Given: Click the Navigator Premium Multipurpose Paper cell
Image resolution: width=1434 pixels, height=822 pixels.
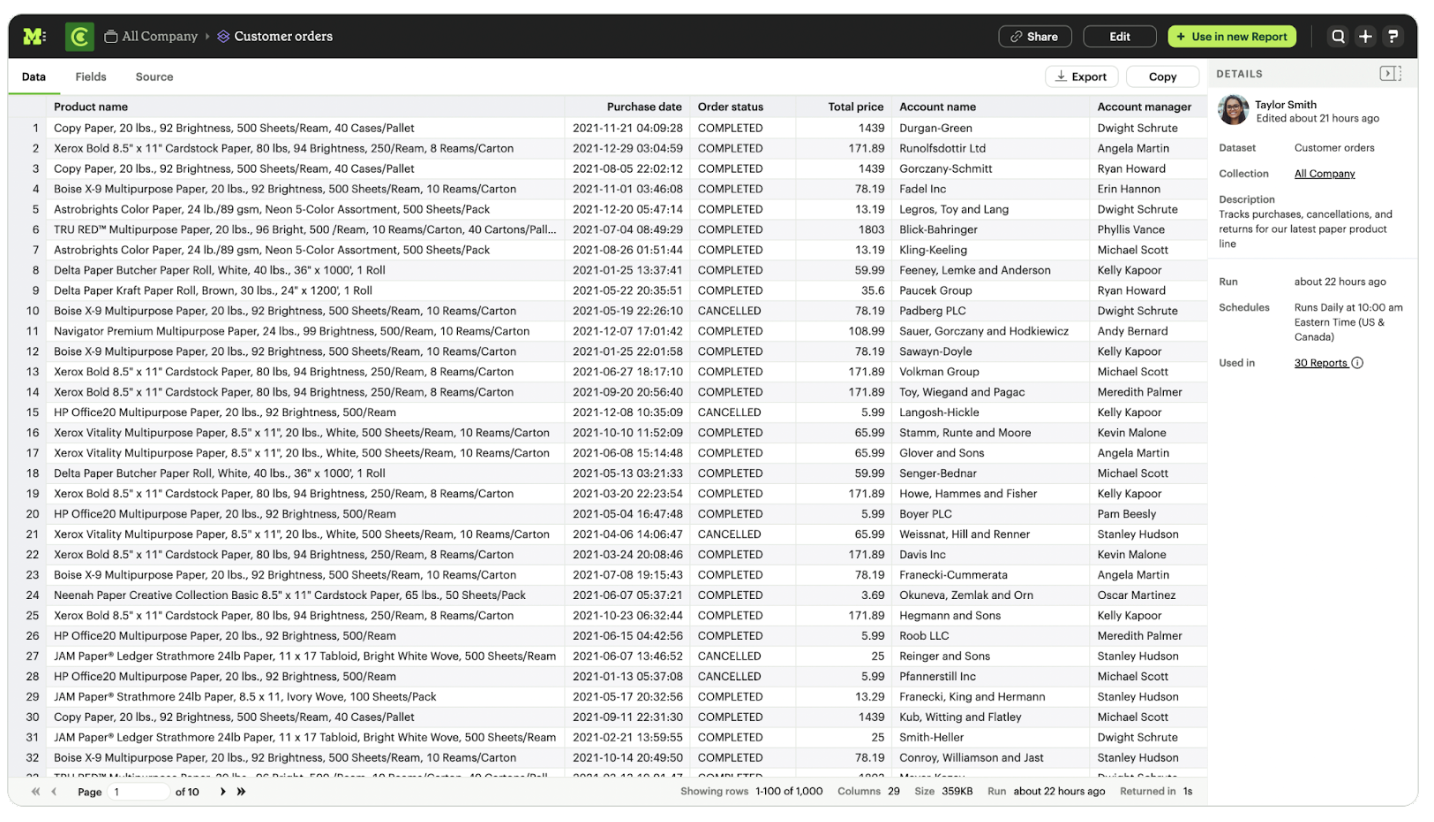Looking at the screenshot, I should 305,331.
